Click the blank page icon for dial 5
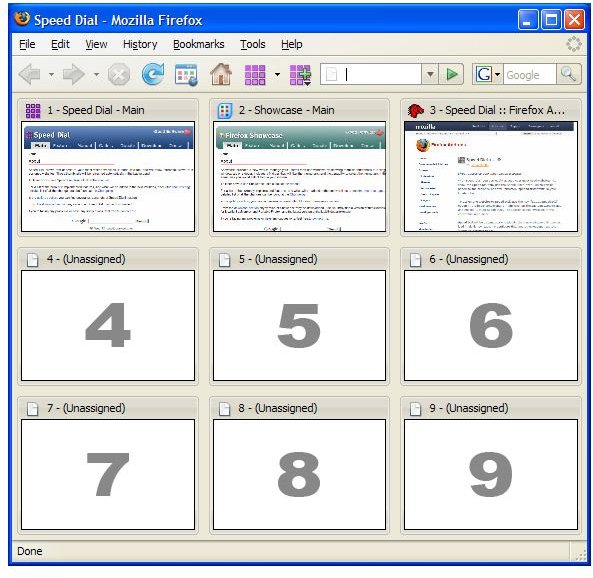 (x=224, y=260)
